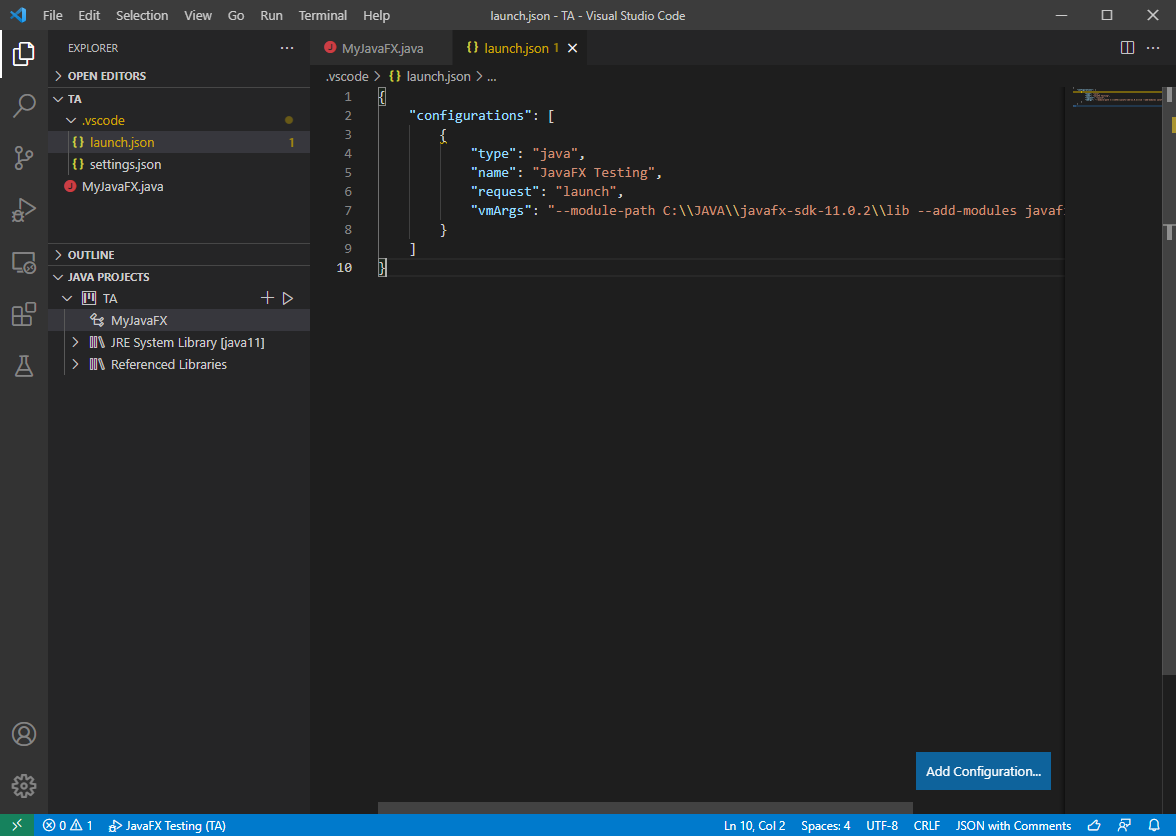This screenshot has width=1176, height=836.
Task: Click "vmArgs" key on line 7
Action: 501,211
